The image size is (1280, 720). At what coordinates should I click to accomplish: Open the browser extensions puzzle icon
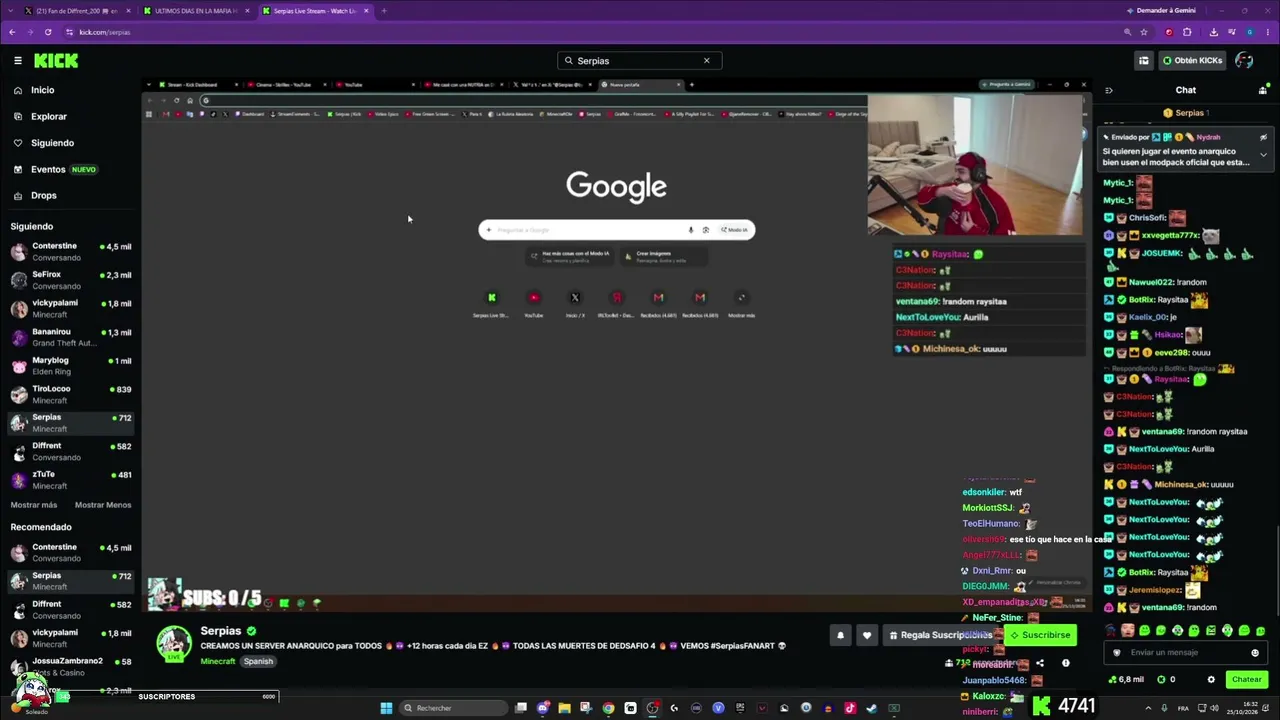[x=1187, y=32]
